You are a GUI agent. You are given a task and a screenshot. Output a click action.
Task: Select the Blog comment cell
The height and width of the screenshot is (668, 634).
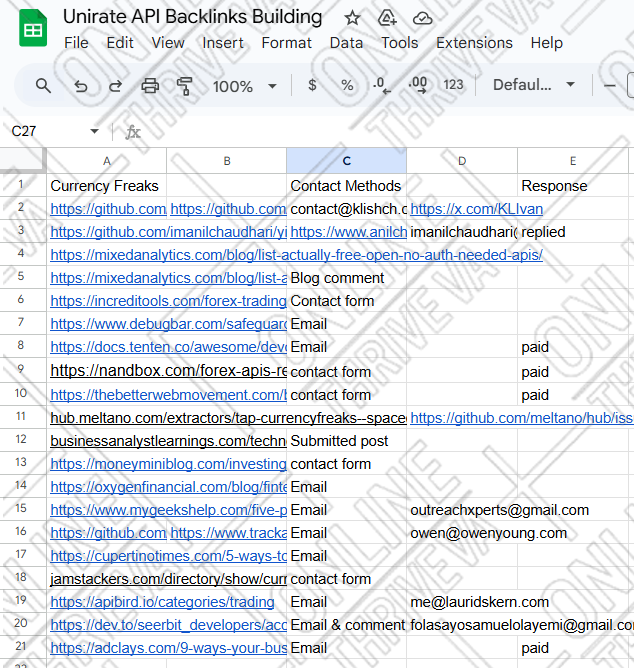click(x=346, y=277)
